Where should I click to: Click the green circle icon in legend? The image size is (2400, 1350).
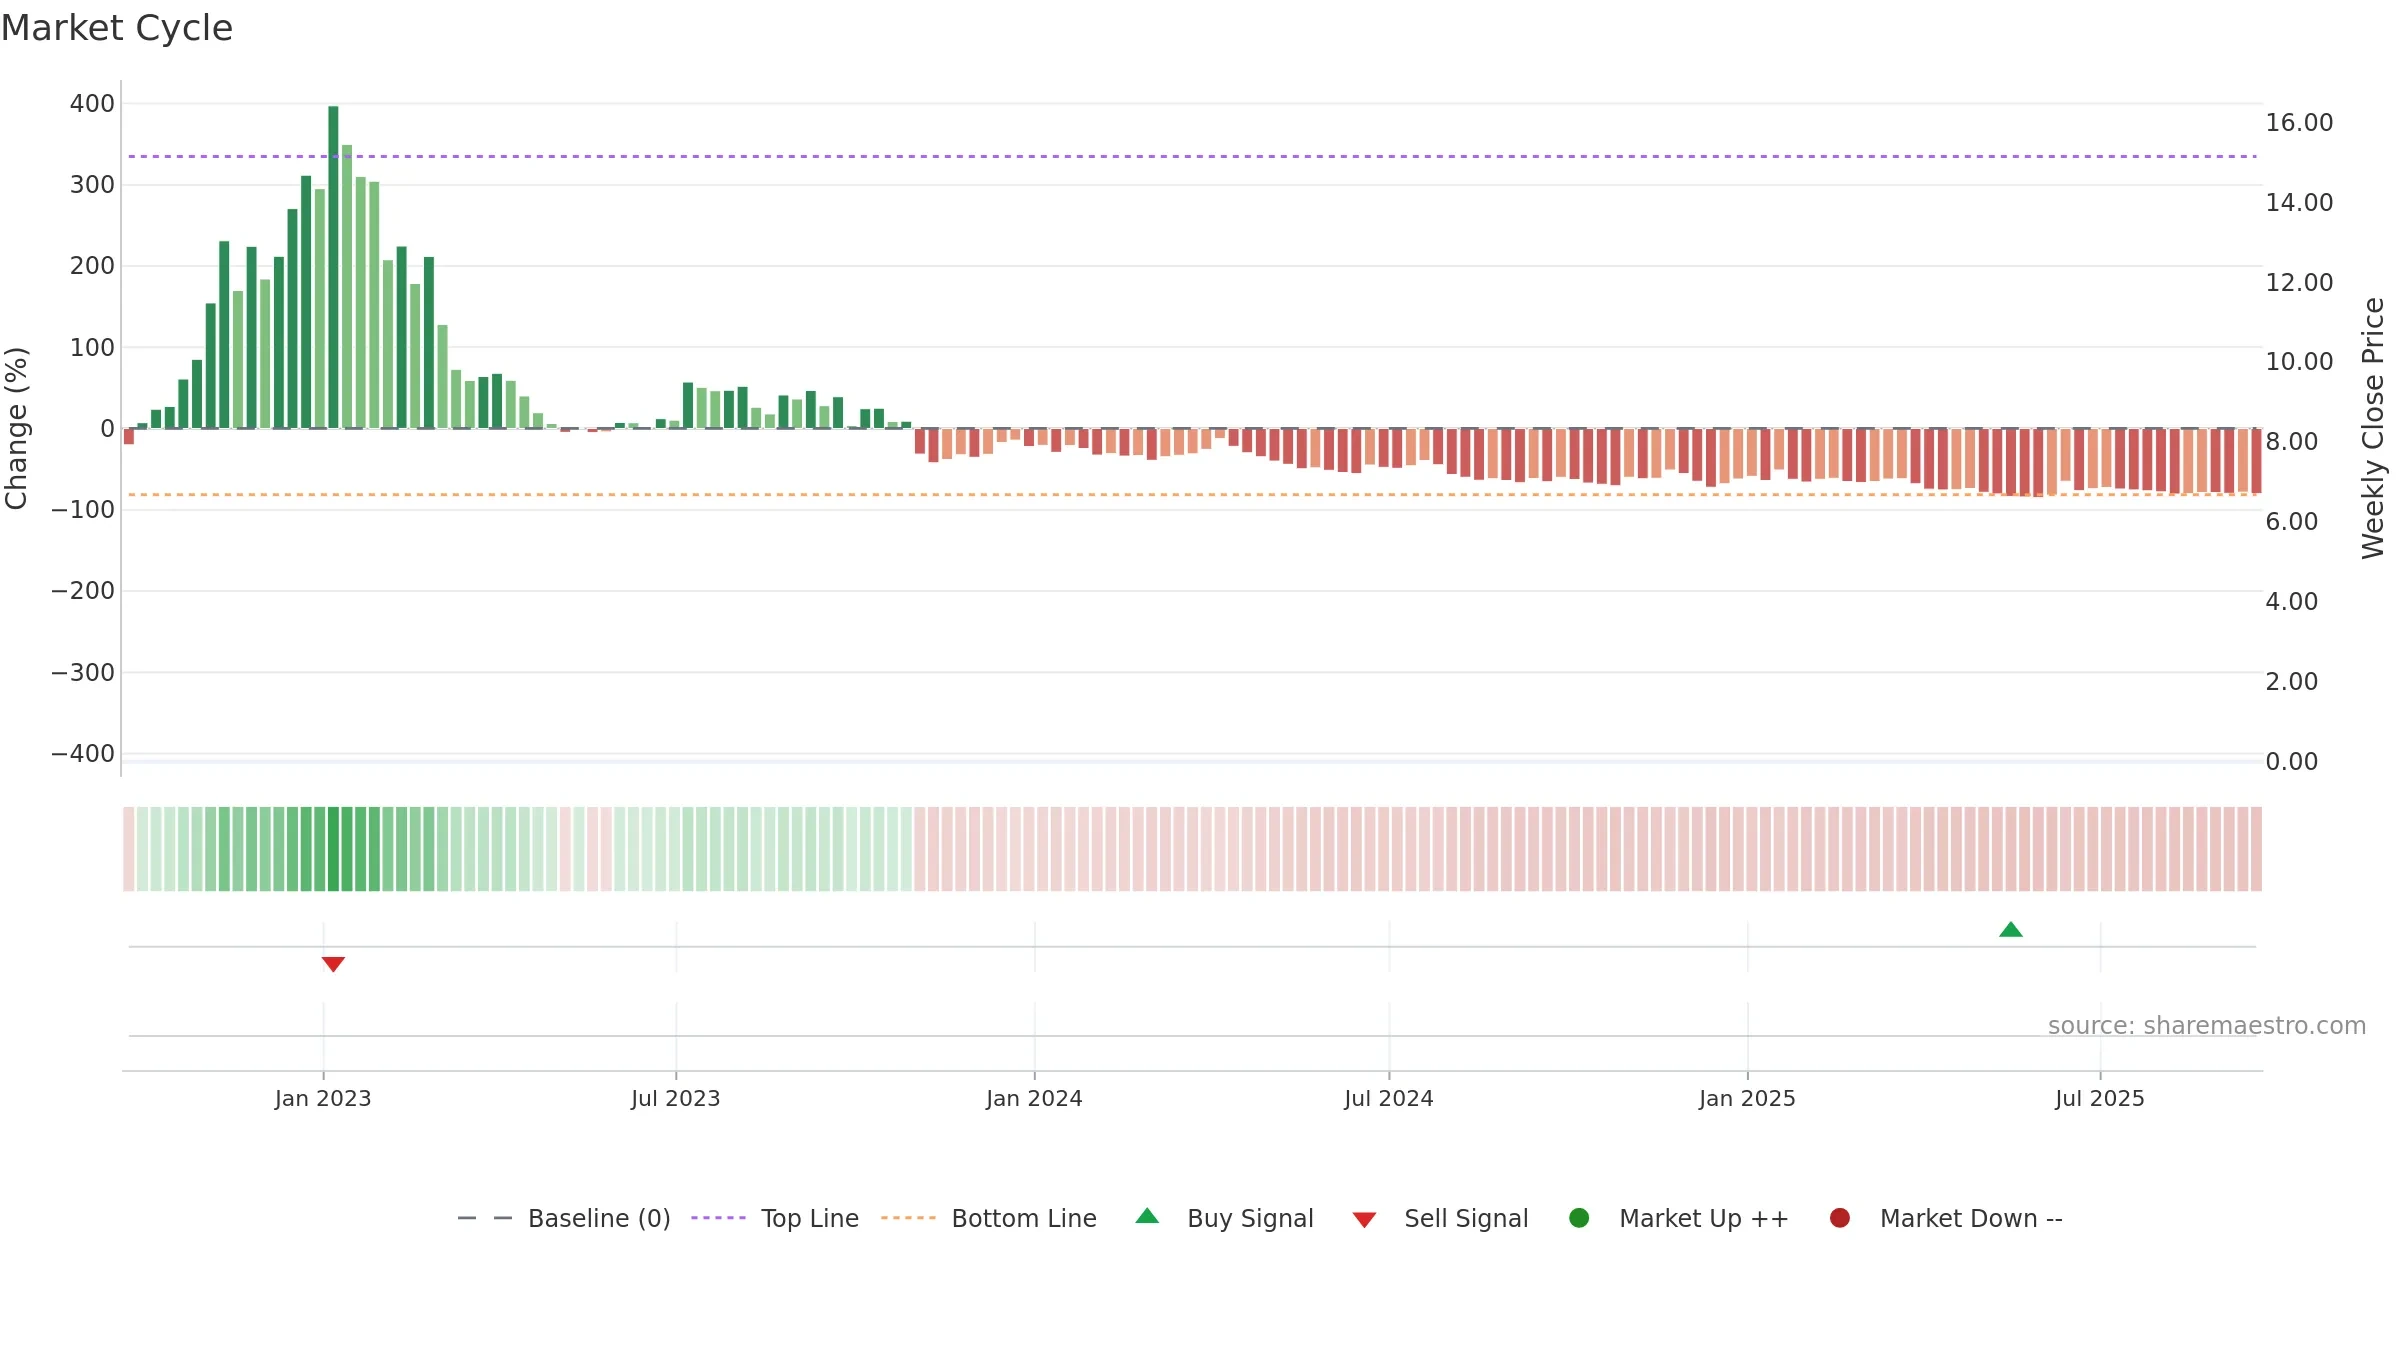pyautogui.click(x=1579, y=1218)
